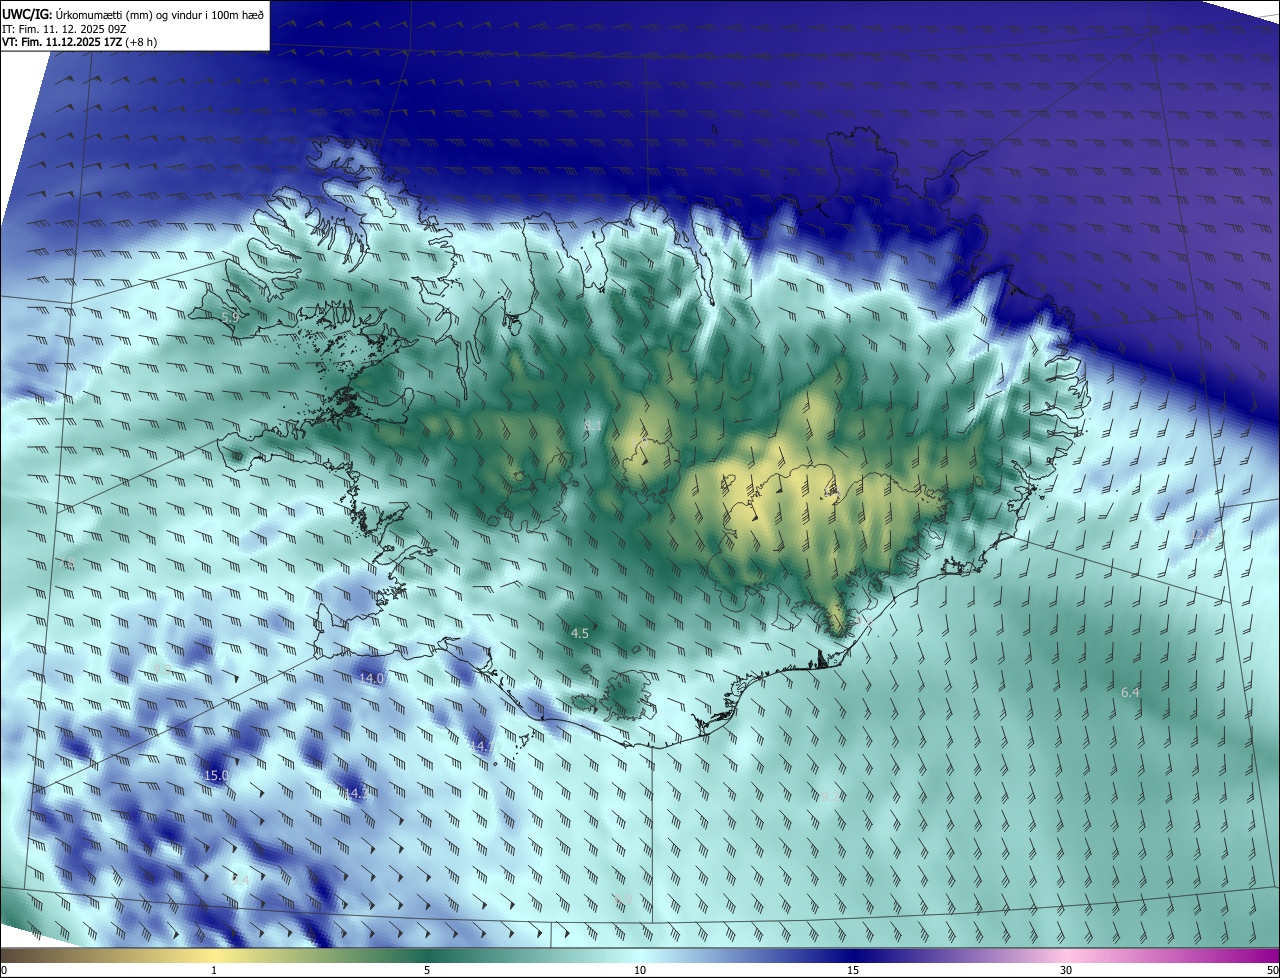Click 'Úrkomumætti (mm) og vindur í 100m hæð' title

pyautogui.click(x=160, y=14)
